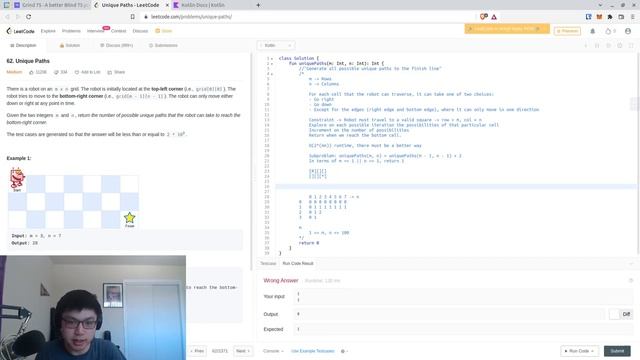Go to next problem with Next
Viewport: 640px width, 360px height.
coord(243,351)
